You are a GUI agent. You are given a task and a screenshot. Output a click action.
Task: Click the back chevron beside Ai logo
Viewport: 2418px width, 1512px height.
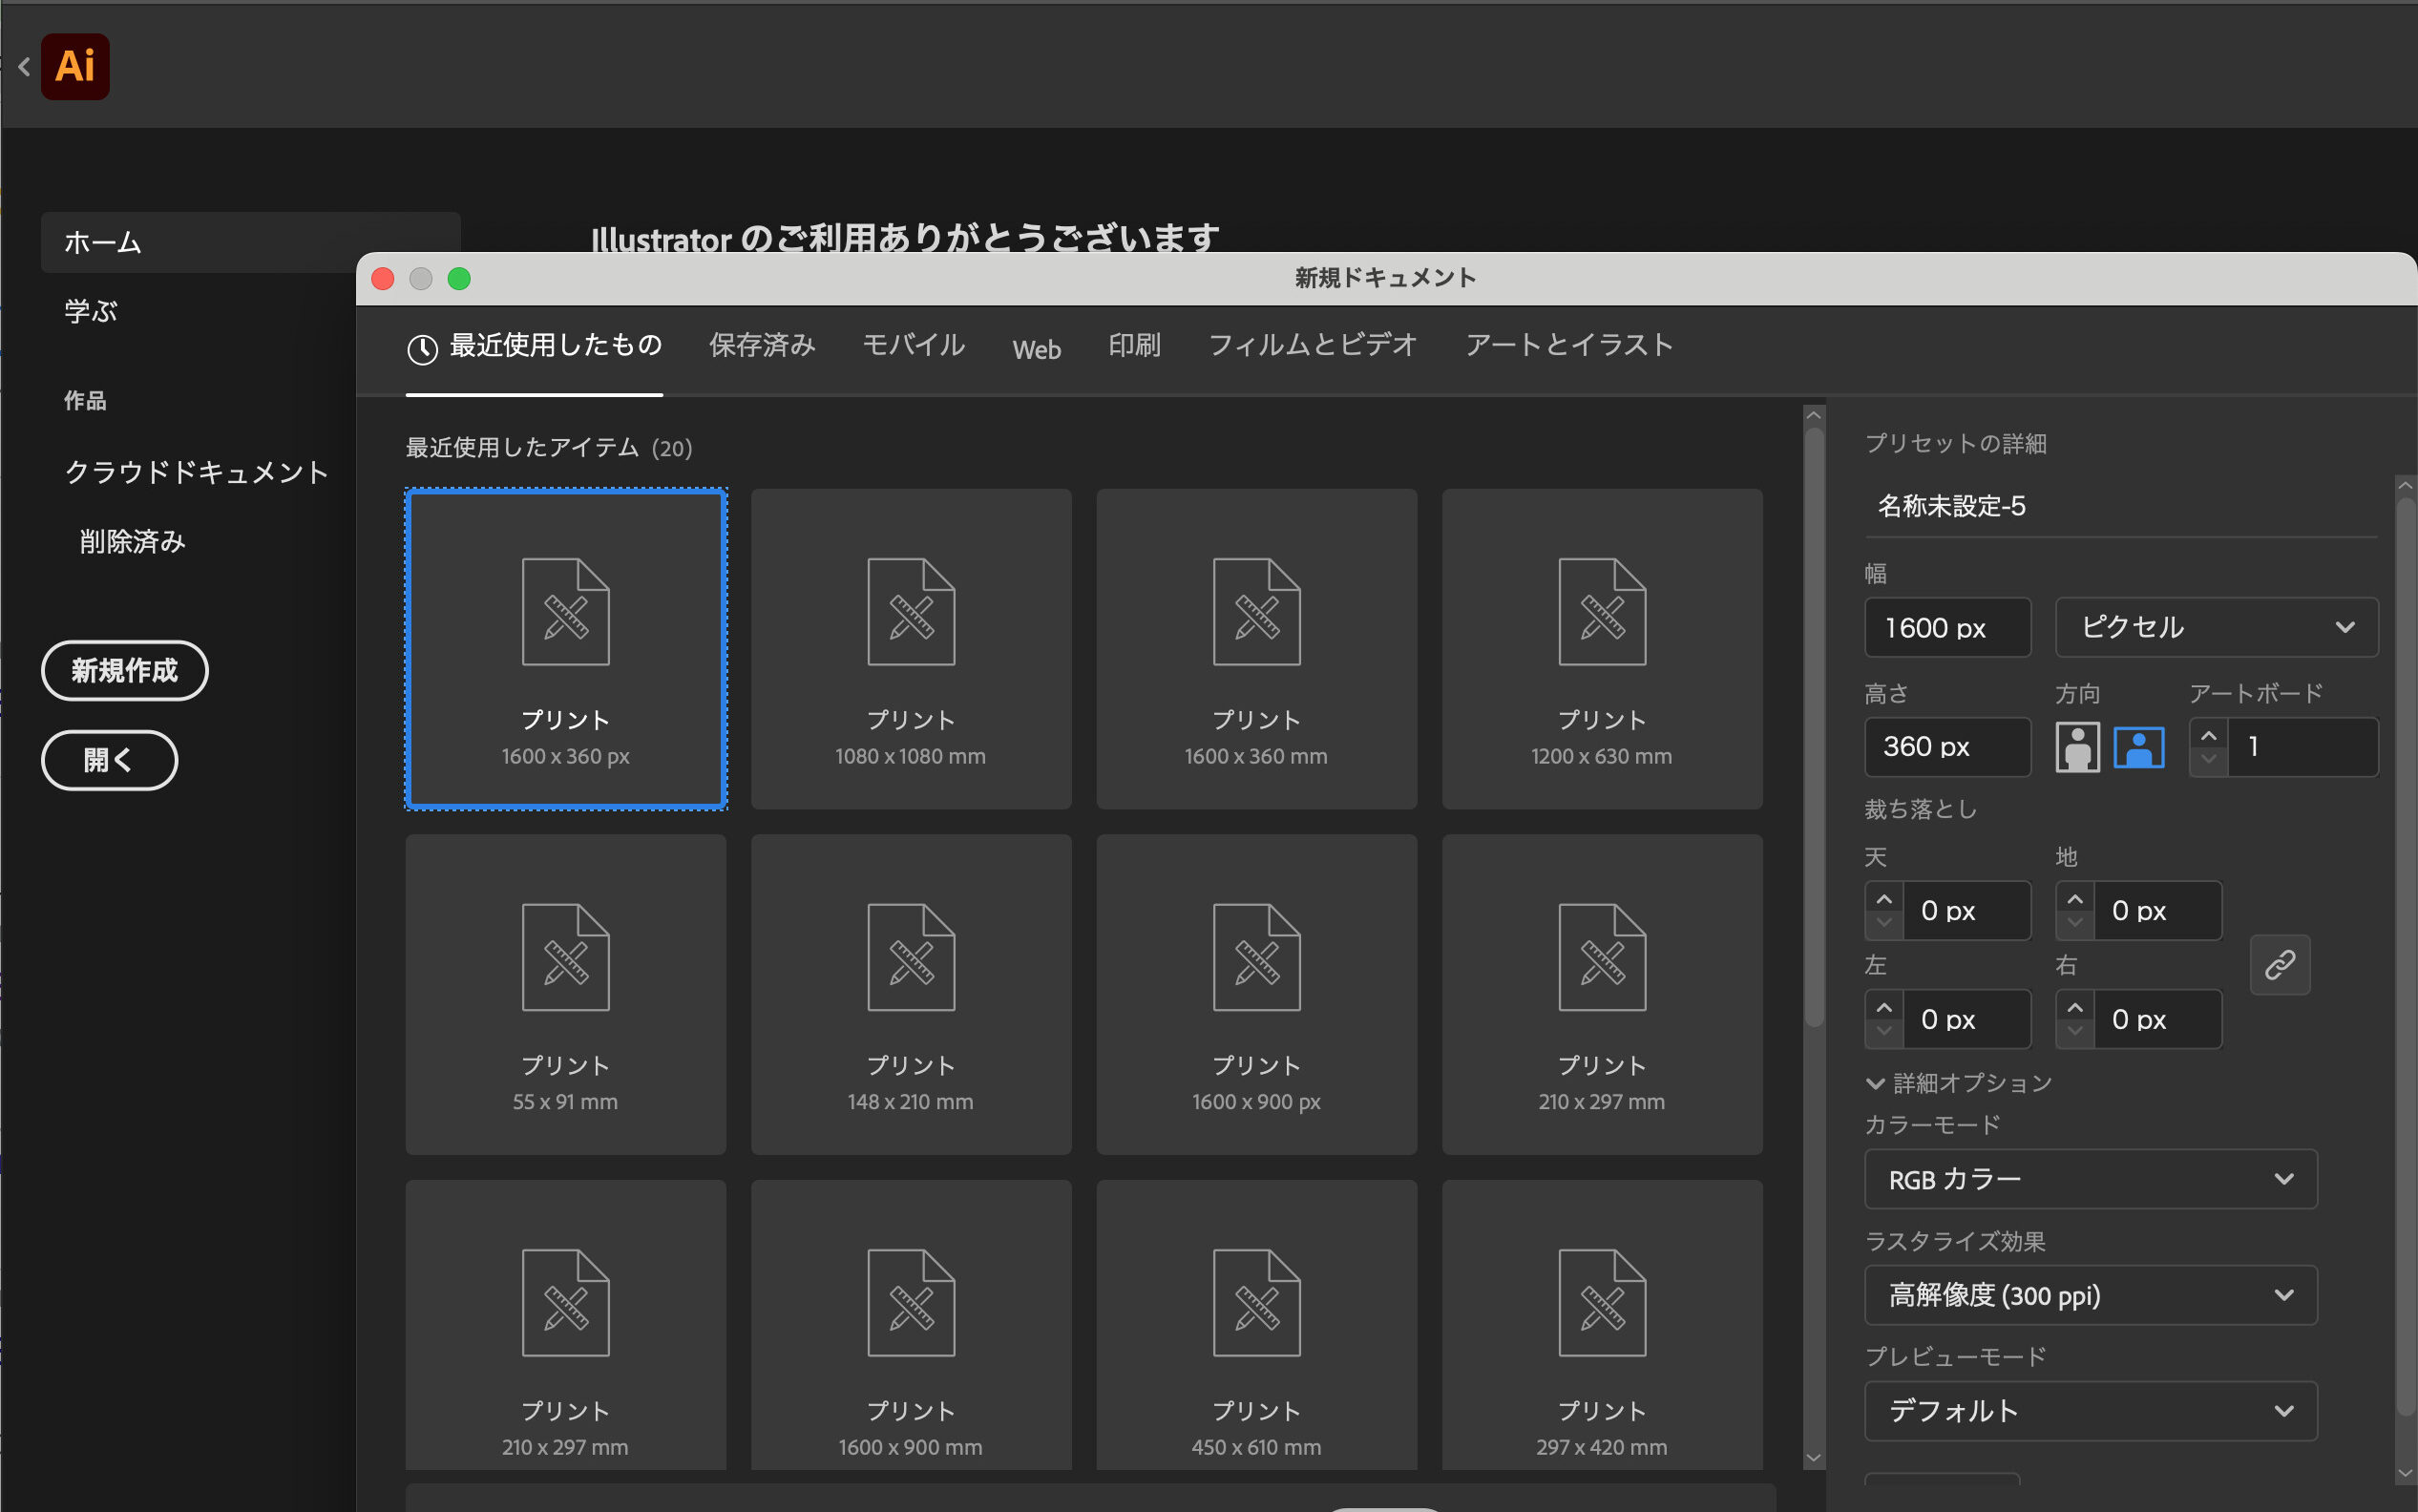[x=24, y=67]
